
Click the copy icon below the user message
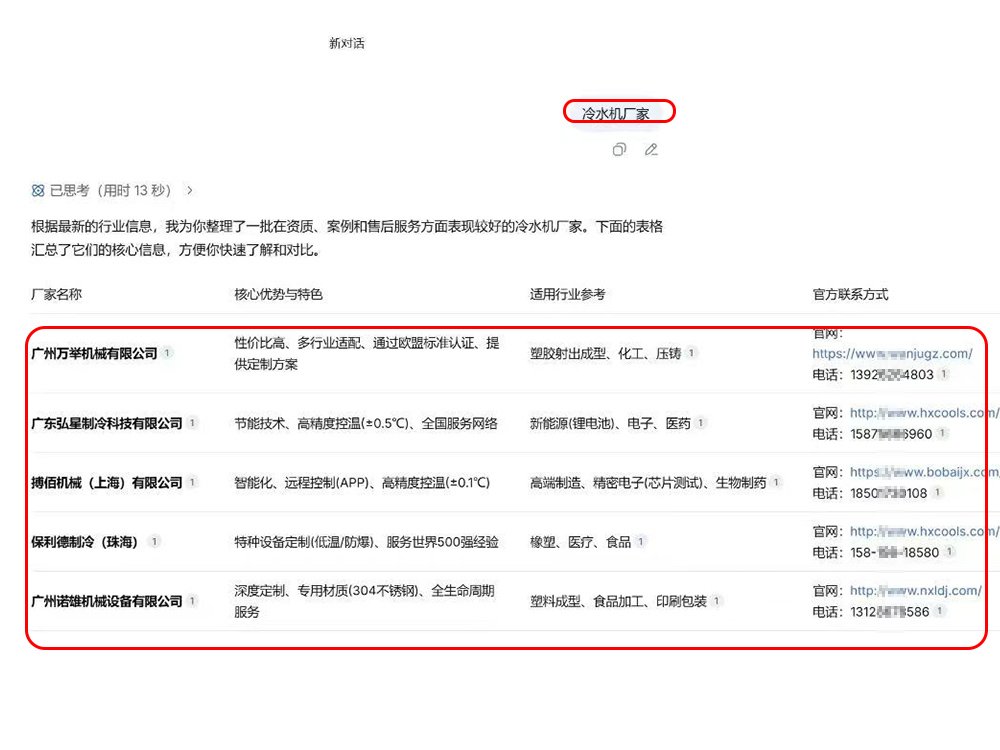(619, 150)
